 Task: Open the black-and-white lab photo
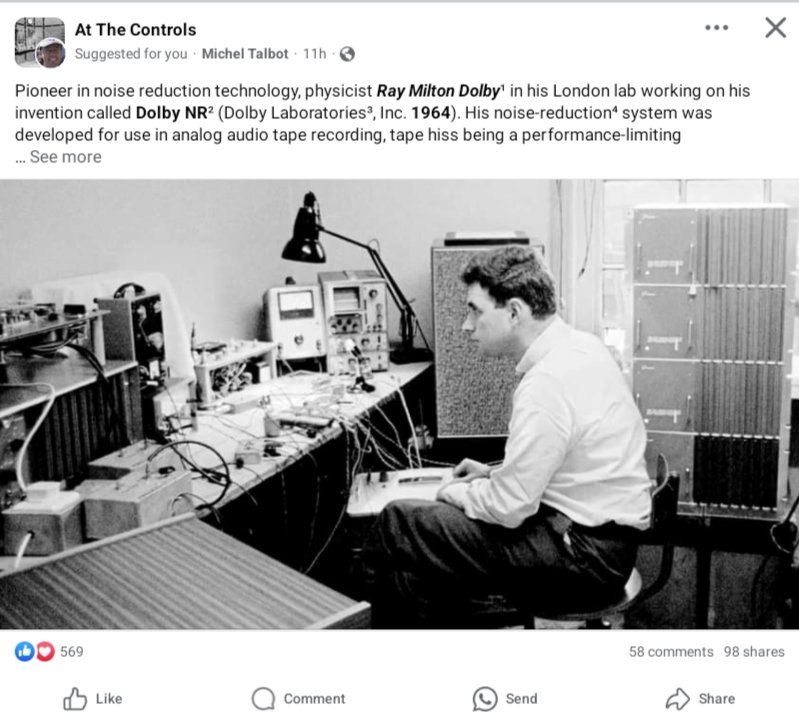coord(400,404)
